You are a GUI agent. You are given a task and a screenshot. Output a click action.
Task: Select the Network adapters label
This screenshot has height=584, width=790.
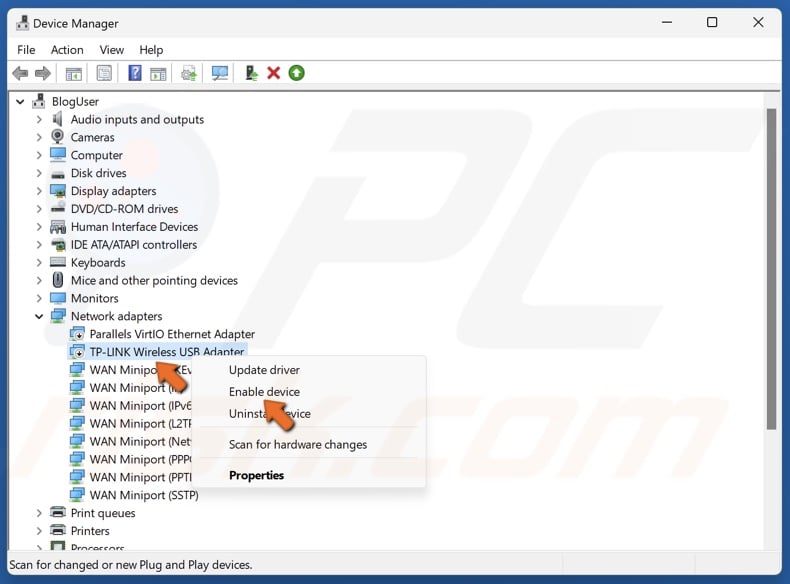[116, 316]
